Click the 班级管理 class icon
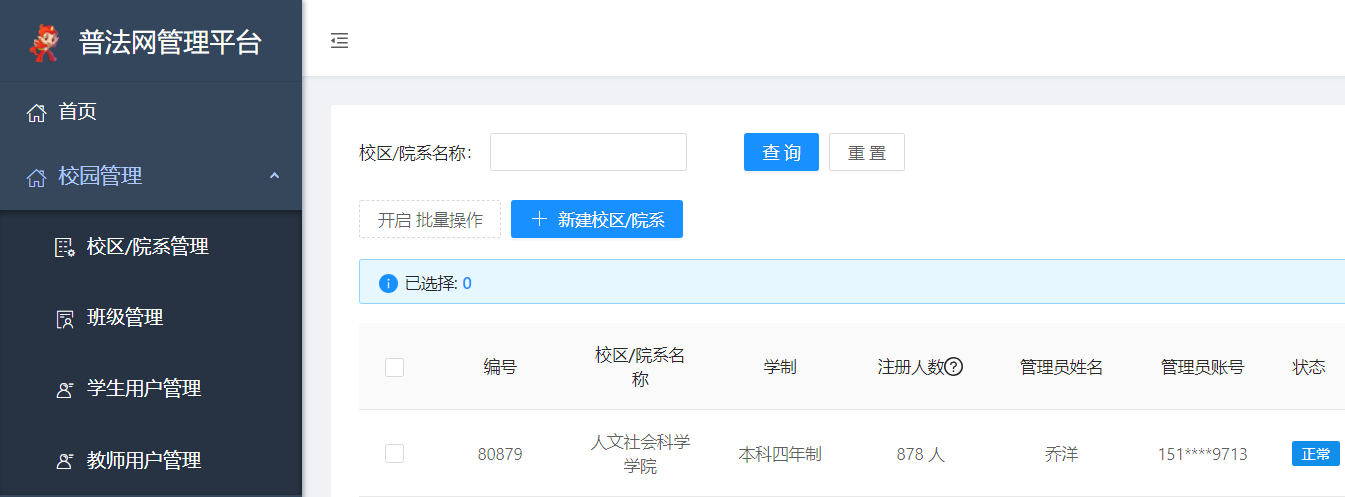1345x497 pixels. click(x=64, y=319)
